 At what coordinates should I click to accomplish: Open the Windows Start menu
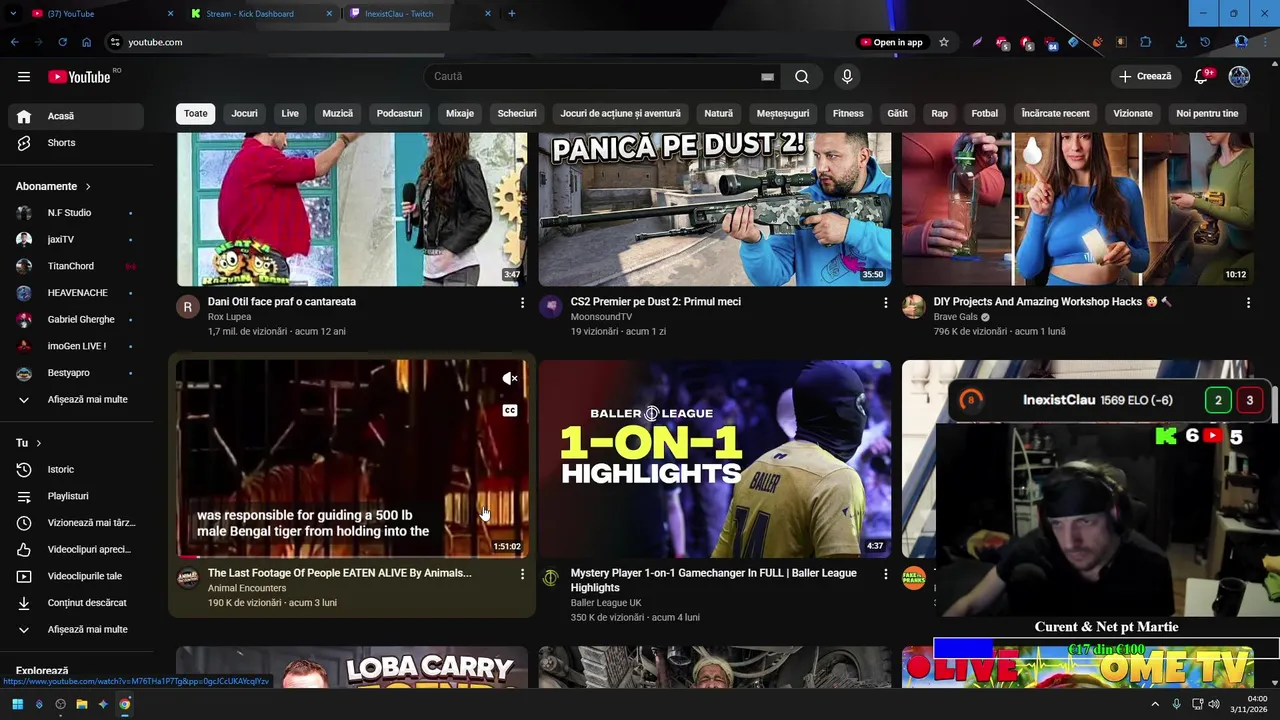click(17, 704)
